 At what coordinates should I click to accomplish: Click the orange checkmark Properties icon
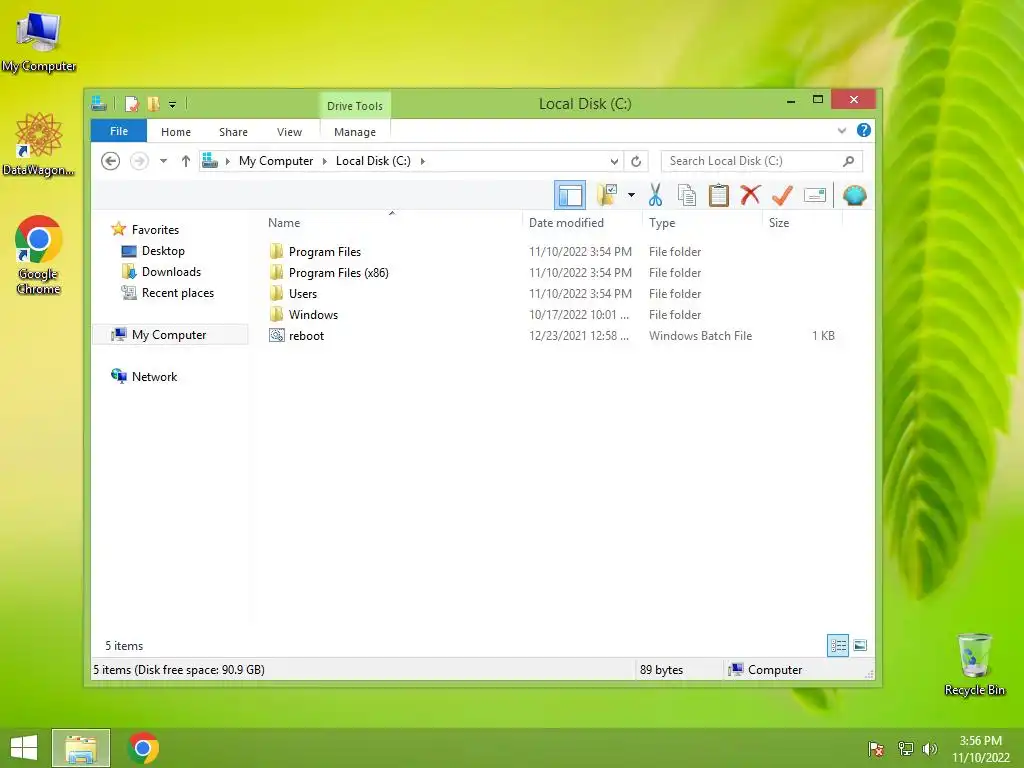click(x=782, y=195)
